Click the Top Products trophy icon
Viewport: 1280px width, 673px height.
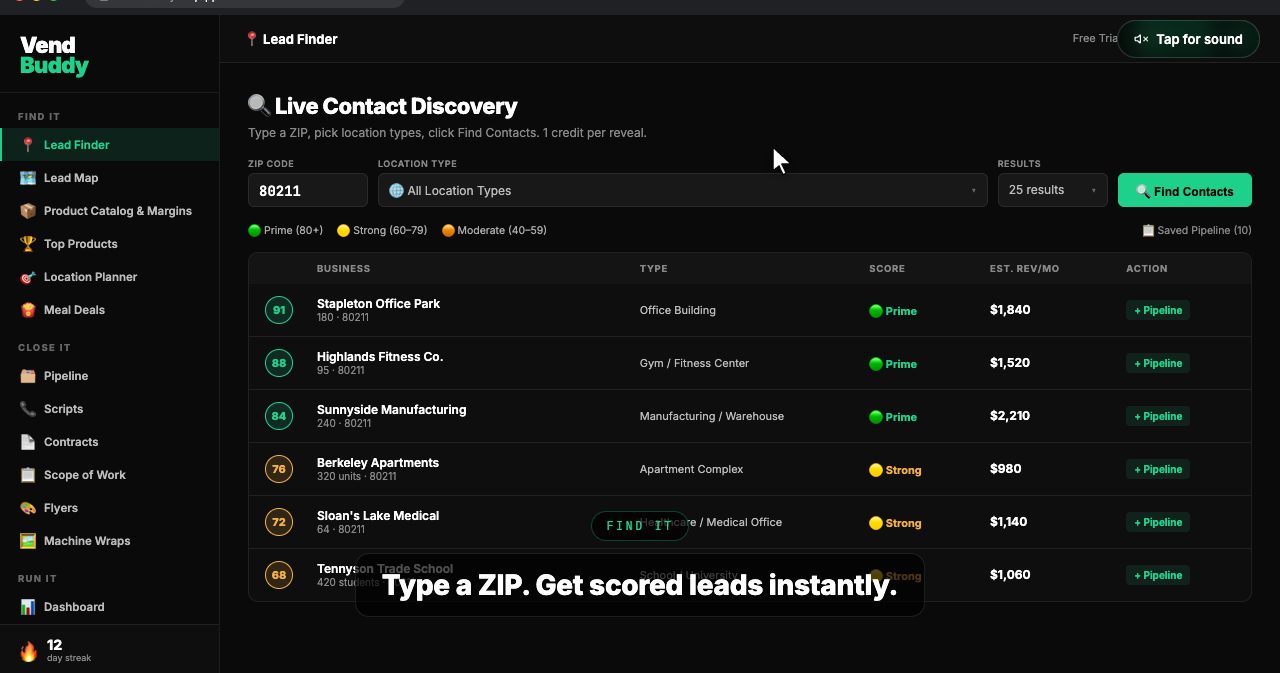click(x=28, y=244)
